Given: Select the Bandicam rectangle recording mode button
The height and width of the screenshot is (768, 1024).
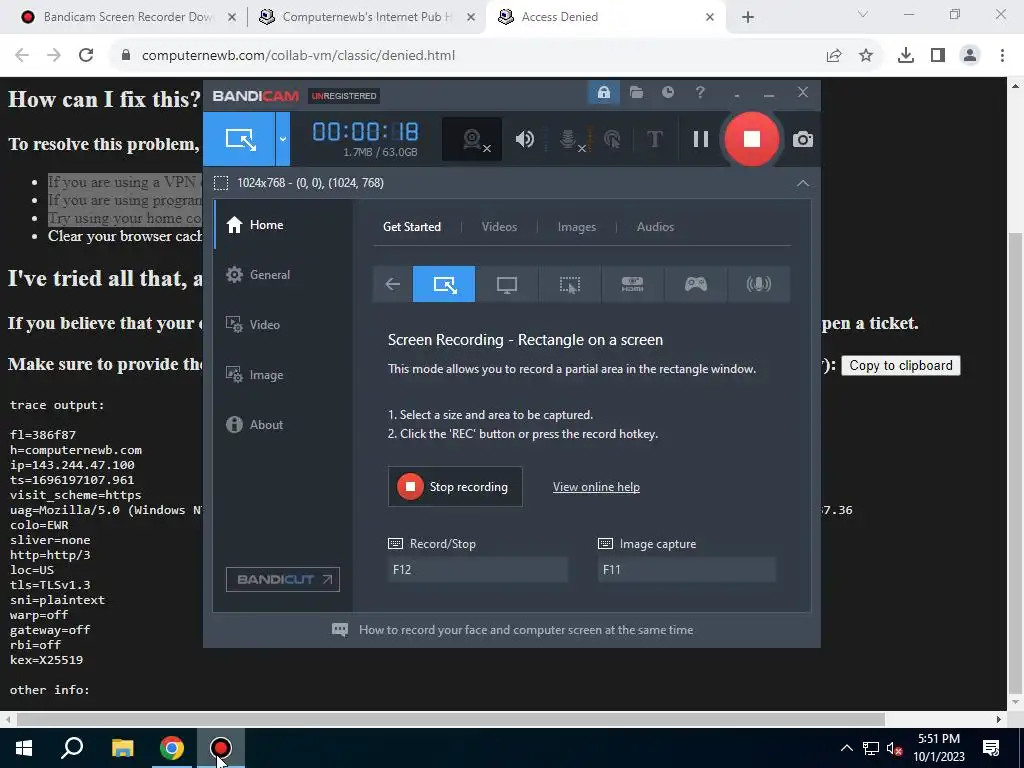Looking at the screenshot, I should tap(240, 139).
